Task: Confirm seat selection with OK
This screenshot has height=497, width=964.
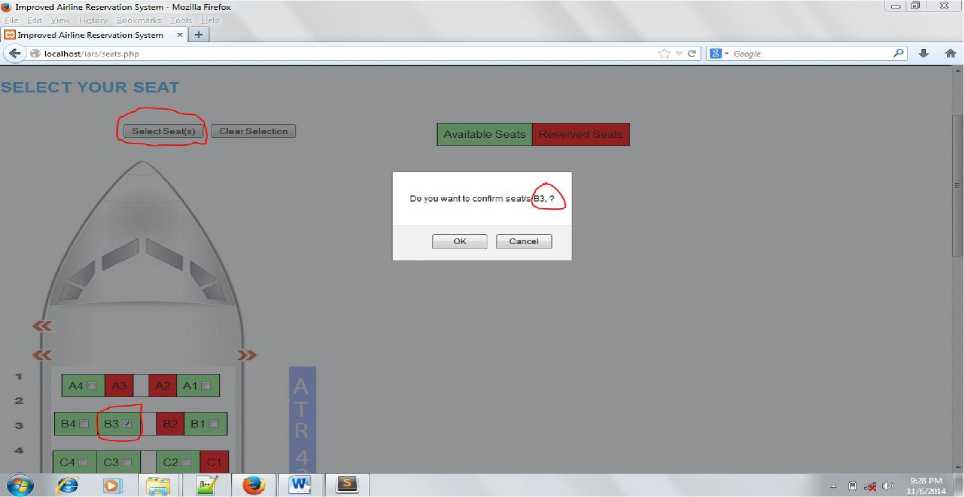Action: [459, 241]
